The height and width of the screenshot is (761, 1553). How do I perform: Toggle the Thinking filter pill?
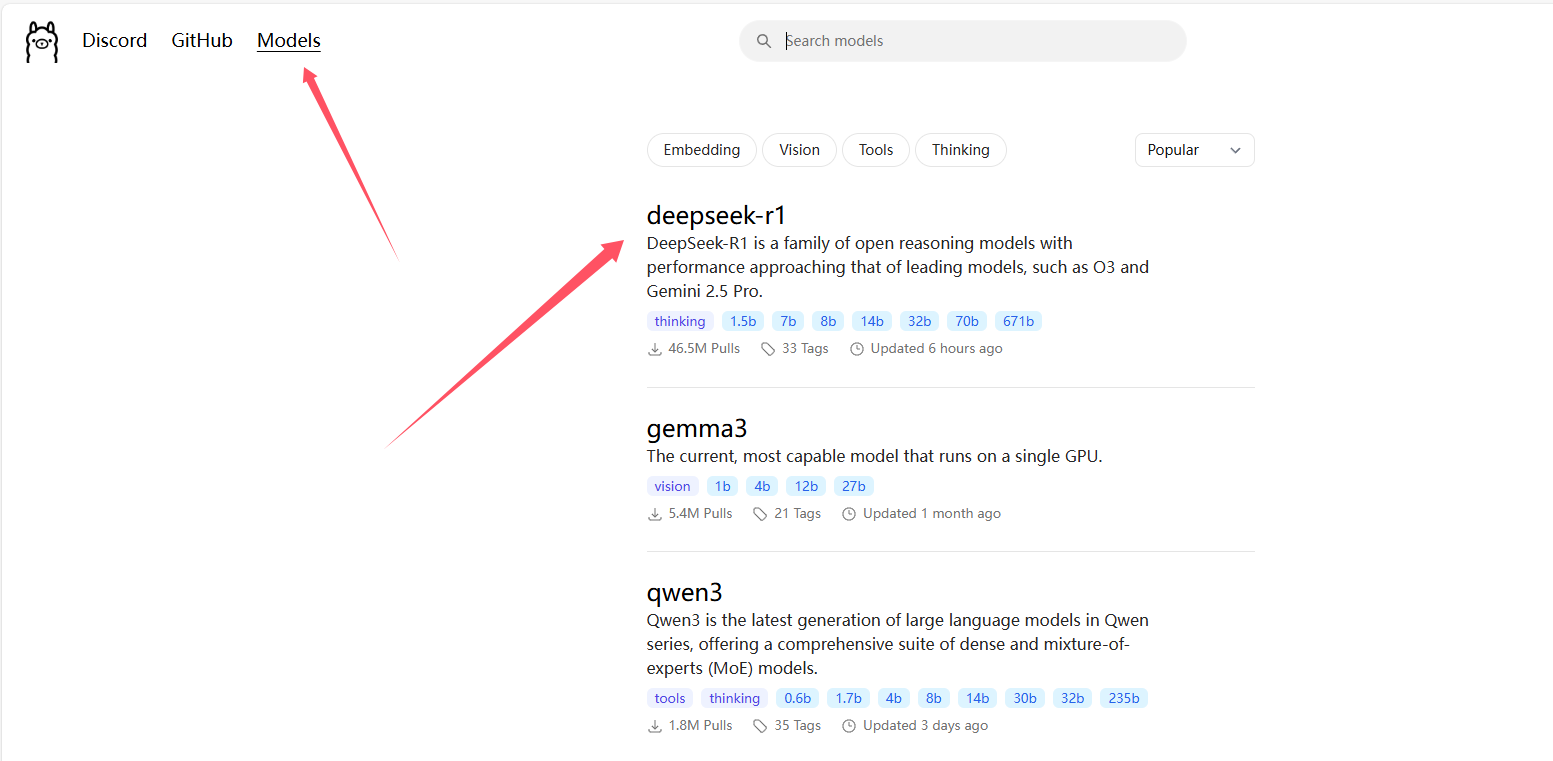tap(961, 150)
